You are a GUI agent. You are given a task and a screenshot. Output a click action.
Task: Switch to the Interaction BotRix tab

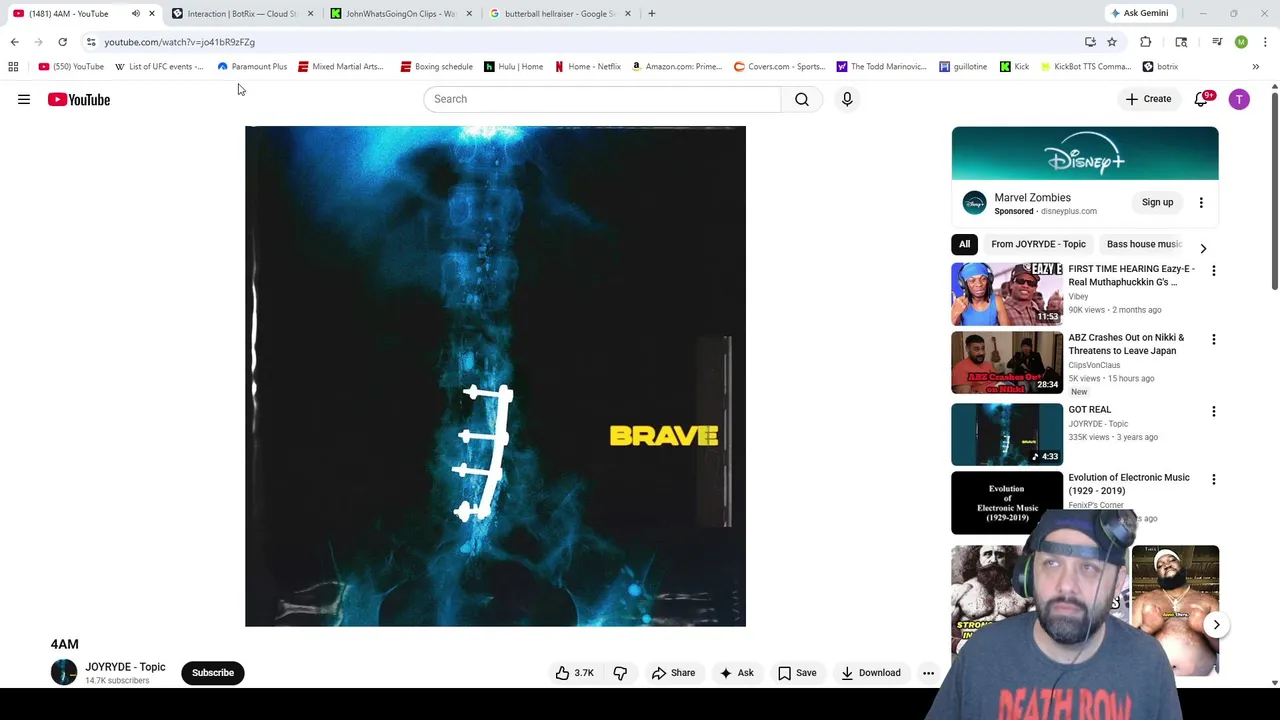coord(240,14)
